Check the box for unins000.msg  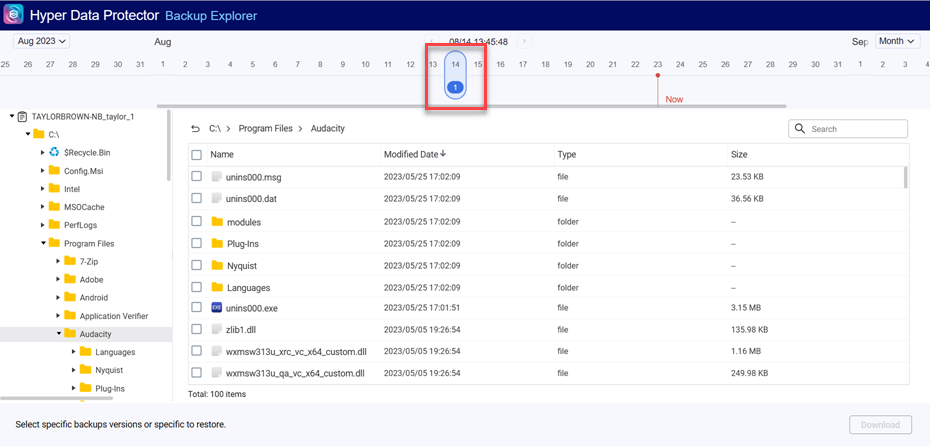[196, 177]
